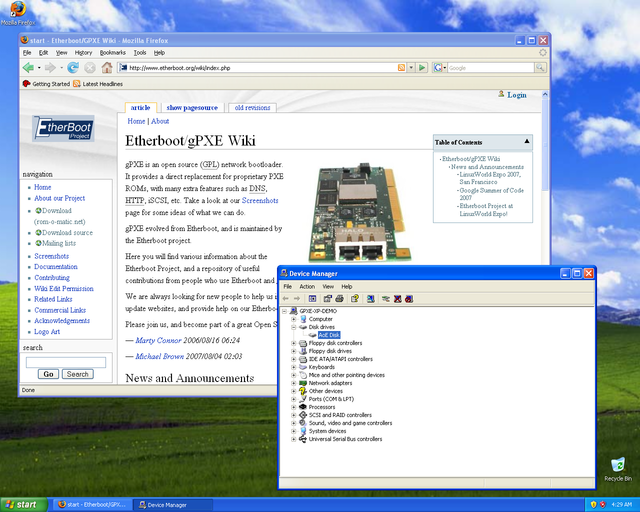
Task: Click Back arrow in Firefox toolbar
Action: (x=28, y=67)
